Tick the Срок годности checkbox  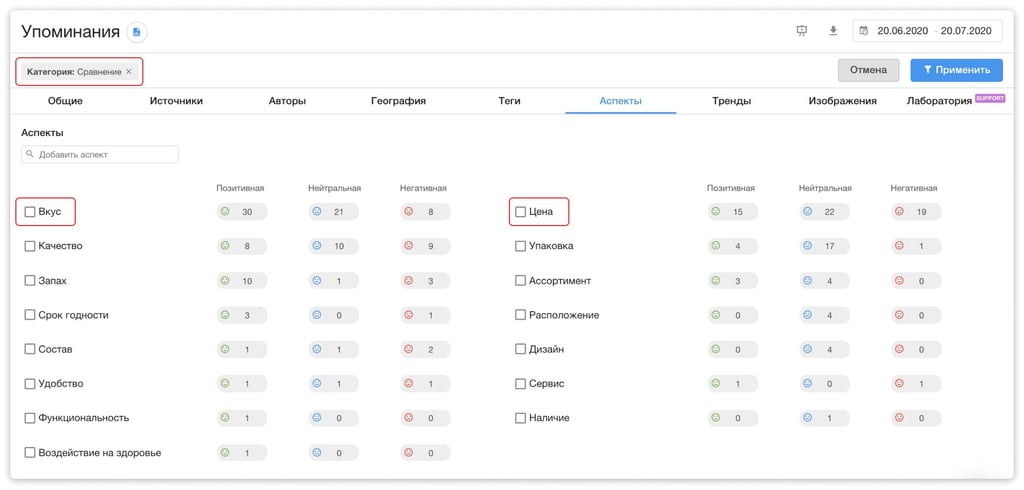coord(29,315)
